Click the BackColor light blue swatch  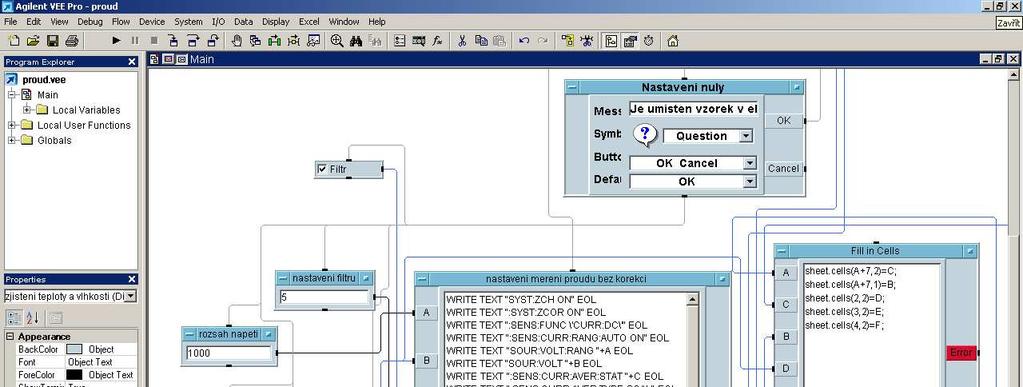[75, 349]
